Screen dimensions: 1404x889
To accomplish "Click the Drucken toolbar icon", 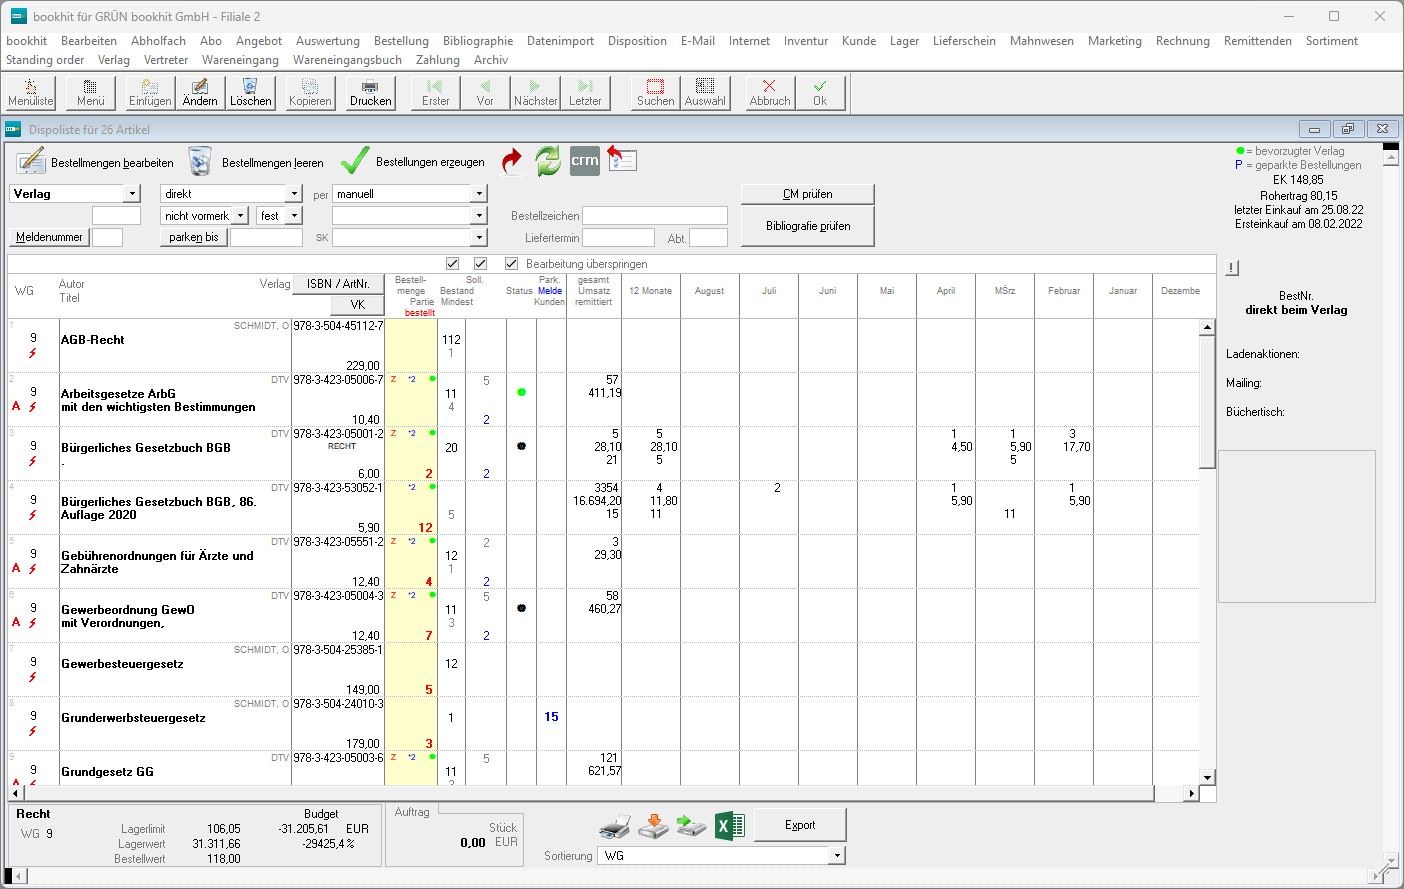I will coord(370,92).
